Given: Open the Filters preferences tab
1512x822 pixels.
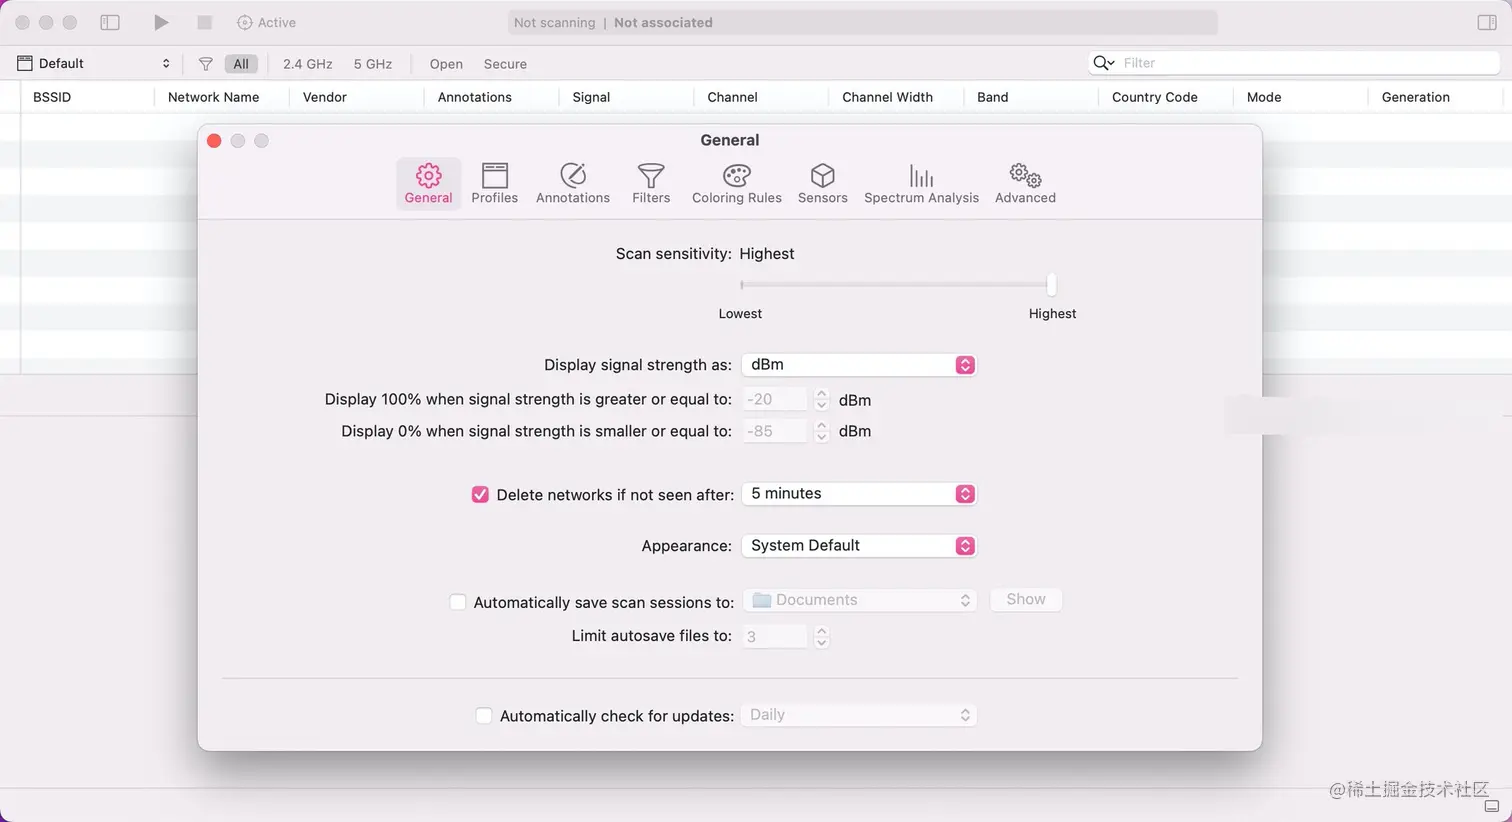Looking at the screenshot, I should 651,184.
